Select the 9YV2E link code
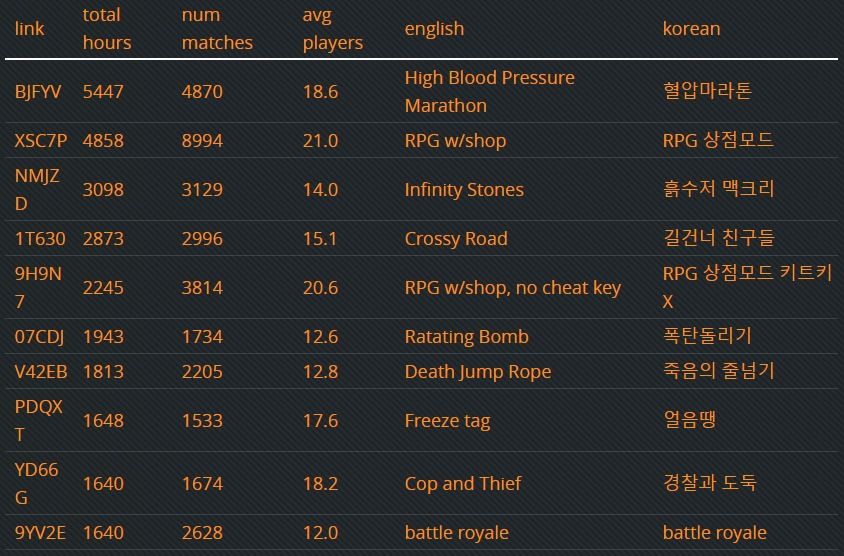 click(x=40, y=533)
